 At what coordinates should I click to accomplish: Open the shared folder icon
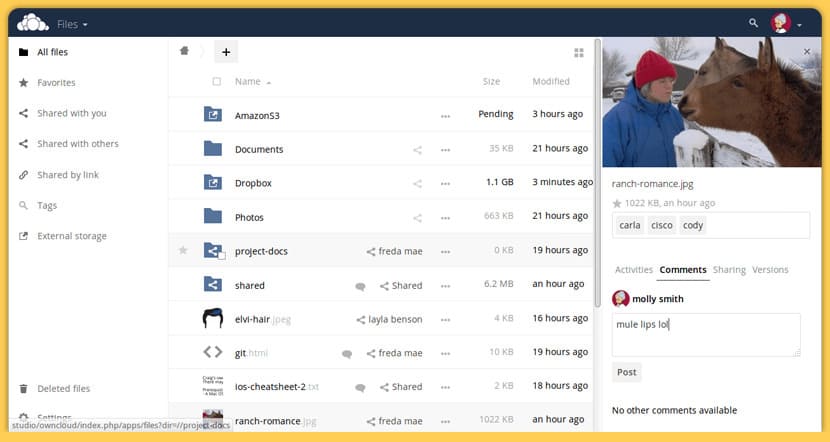point(213,284)
